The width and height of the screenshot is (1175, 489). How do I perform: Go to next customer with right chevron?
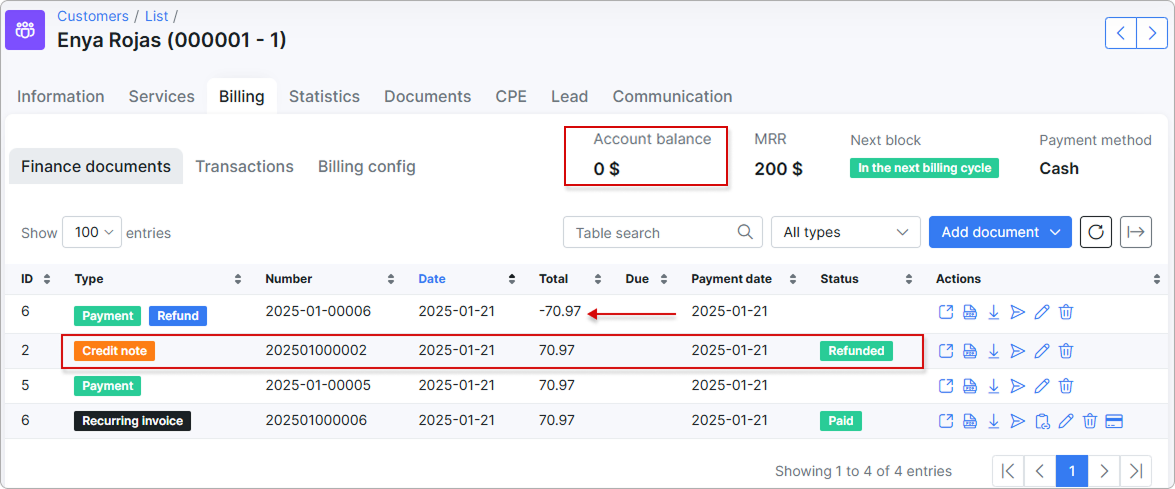click(x=1152, y=33)
